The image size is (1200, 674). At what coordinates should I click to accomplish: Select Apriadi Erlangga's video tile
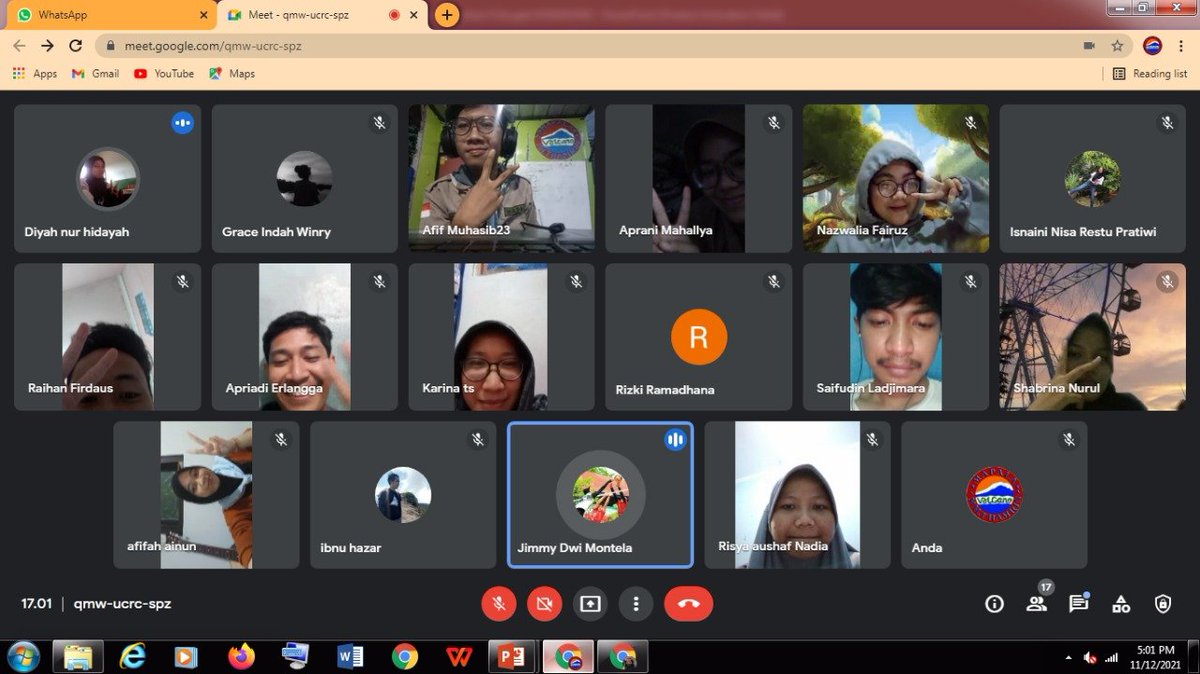pyautogui.click(x=305, y=337)
